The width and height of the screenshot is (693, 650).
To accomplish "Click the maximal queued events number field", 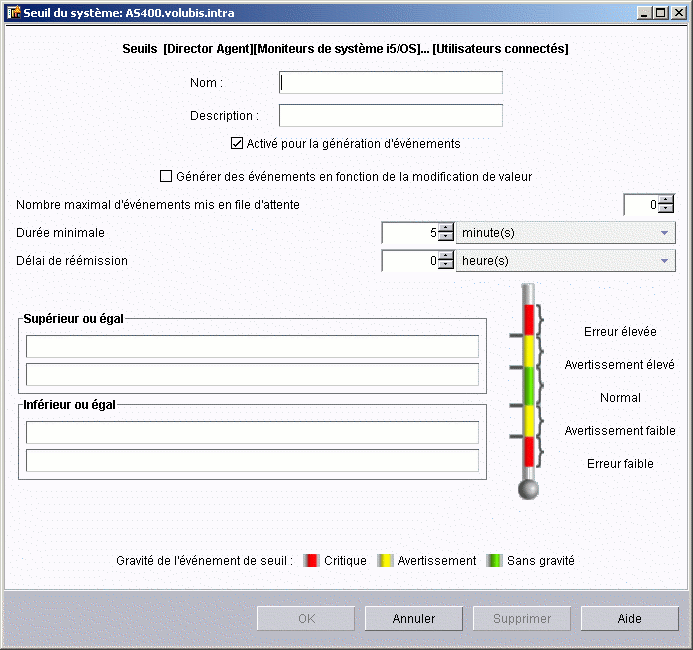I will pyautogui.click(x=641, y=205).
